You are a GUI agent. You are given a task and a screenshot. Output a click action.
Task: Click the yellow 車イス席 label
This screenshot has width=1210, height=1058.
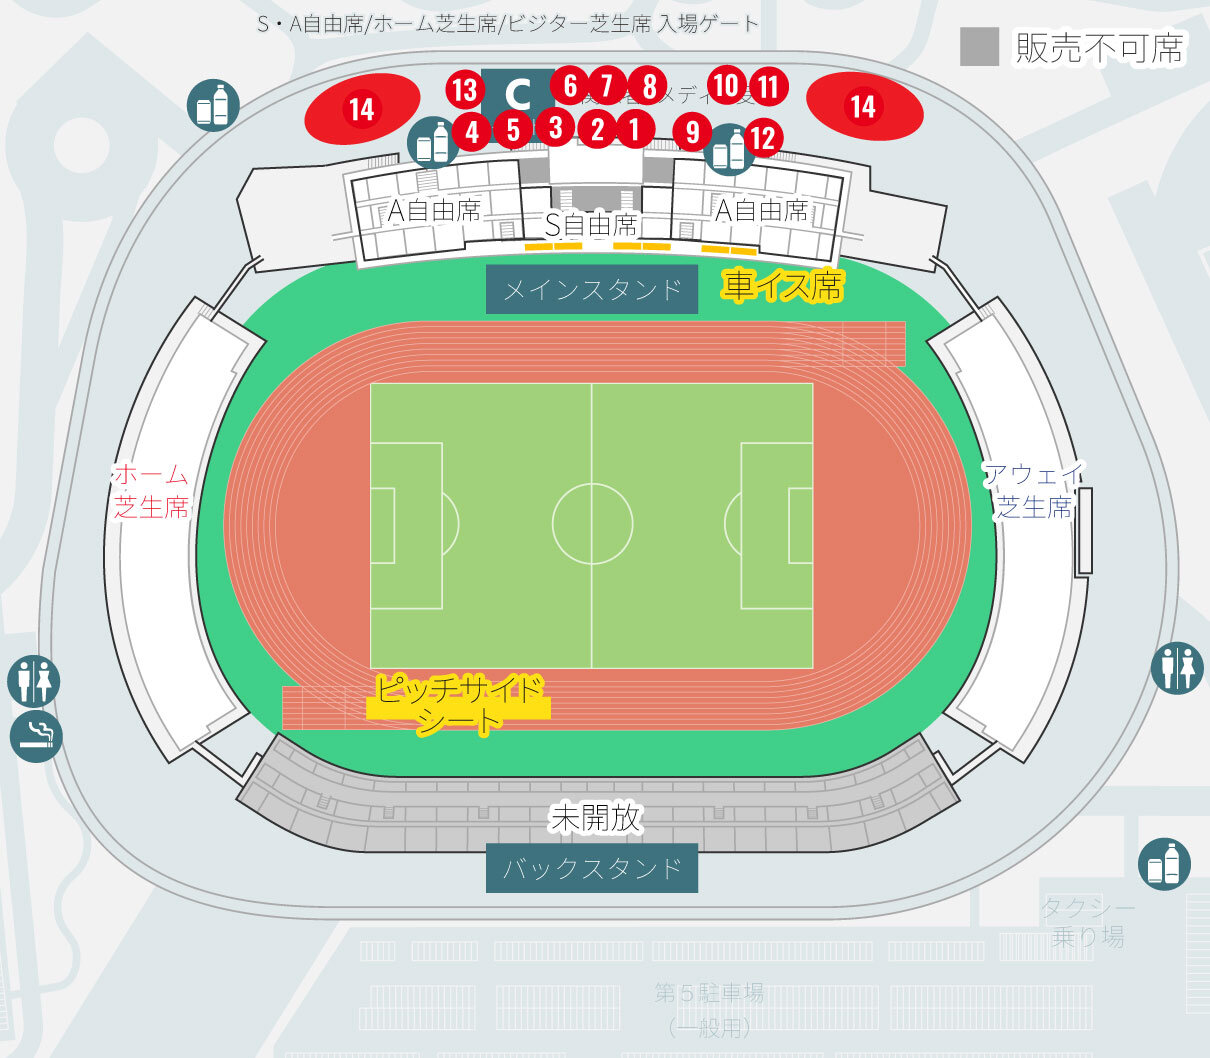click(x=784, y=287)
